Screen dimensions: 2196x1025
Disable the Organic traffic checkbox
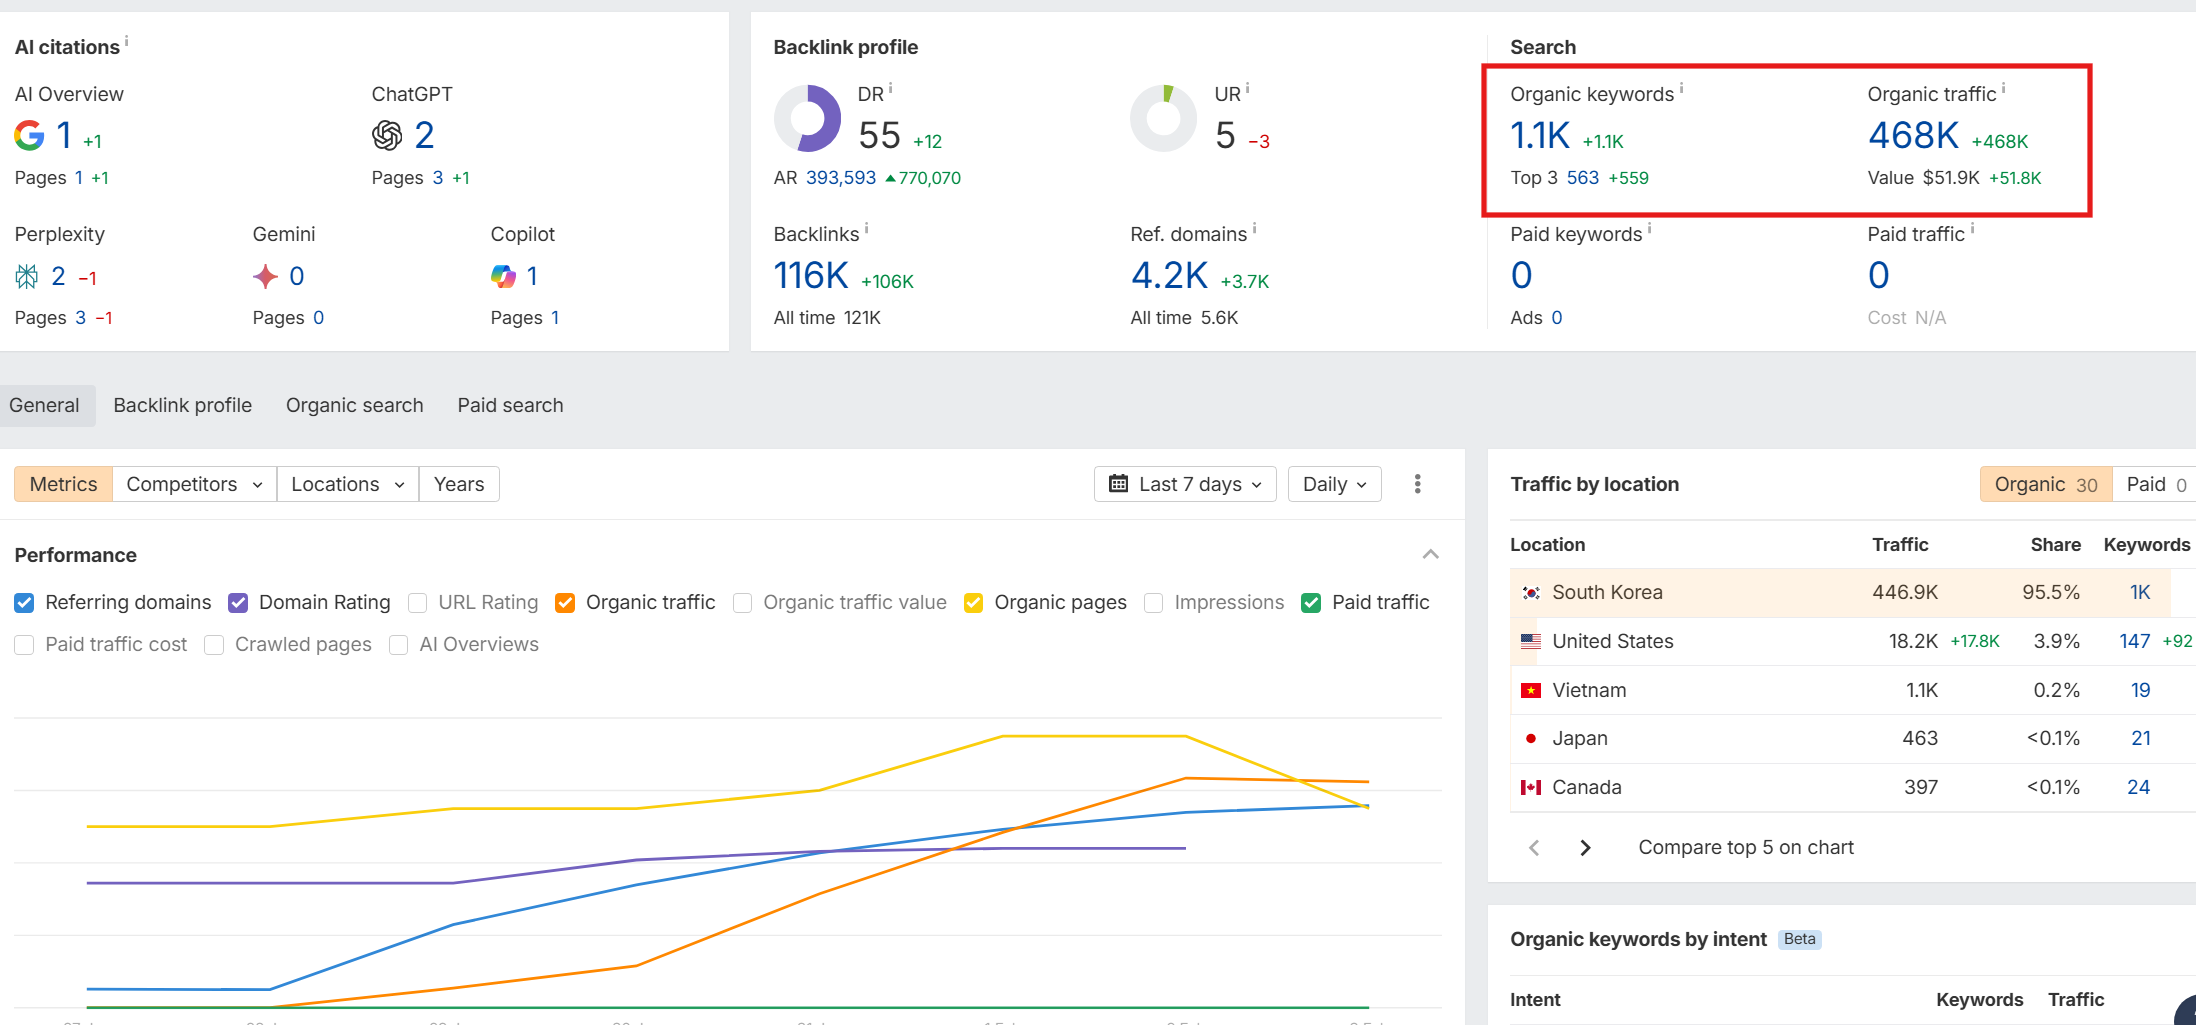tap(565, 602)
